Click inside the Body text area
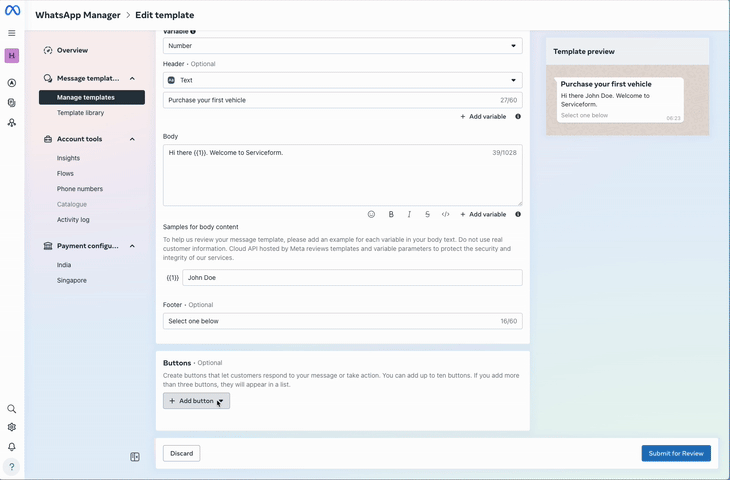Image resolution: width=730 pixels, height=480 pixels. tap(343, 175)
